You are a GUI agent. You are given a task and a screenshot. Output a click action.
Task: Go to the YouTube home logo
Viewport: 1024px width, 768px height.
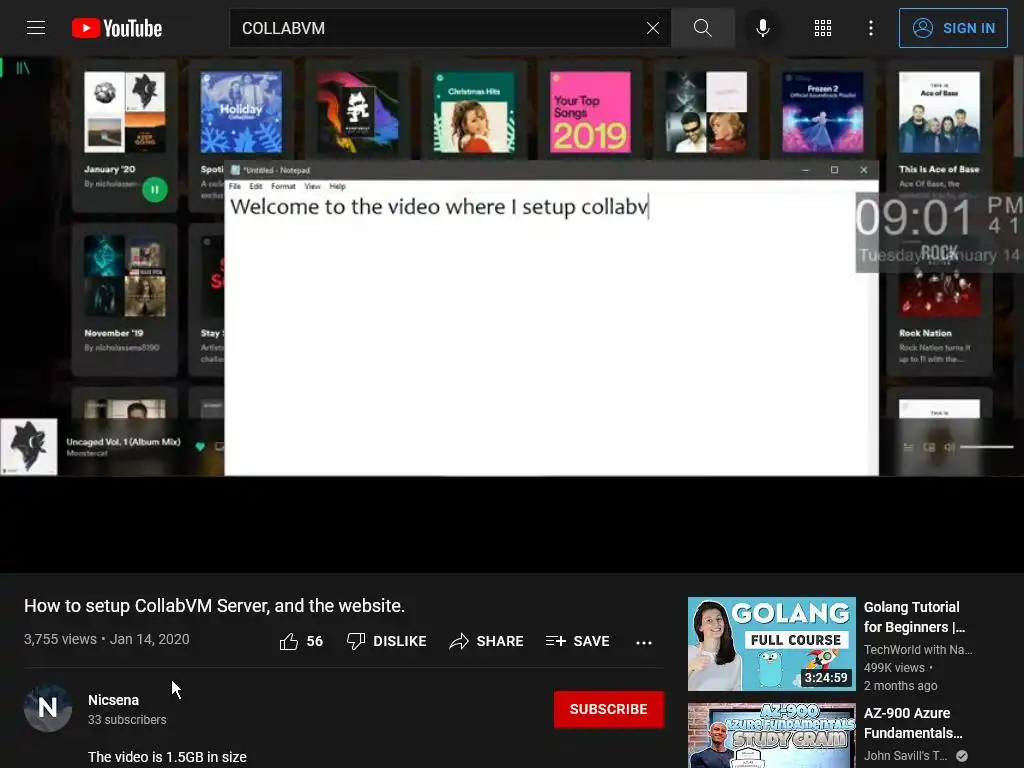(117, 28)
